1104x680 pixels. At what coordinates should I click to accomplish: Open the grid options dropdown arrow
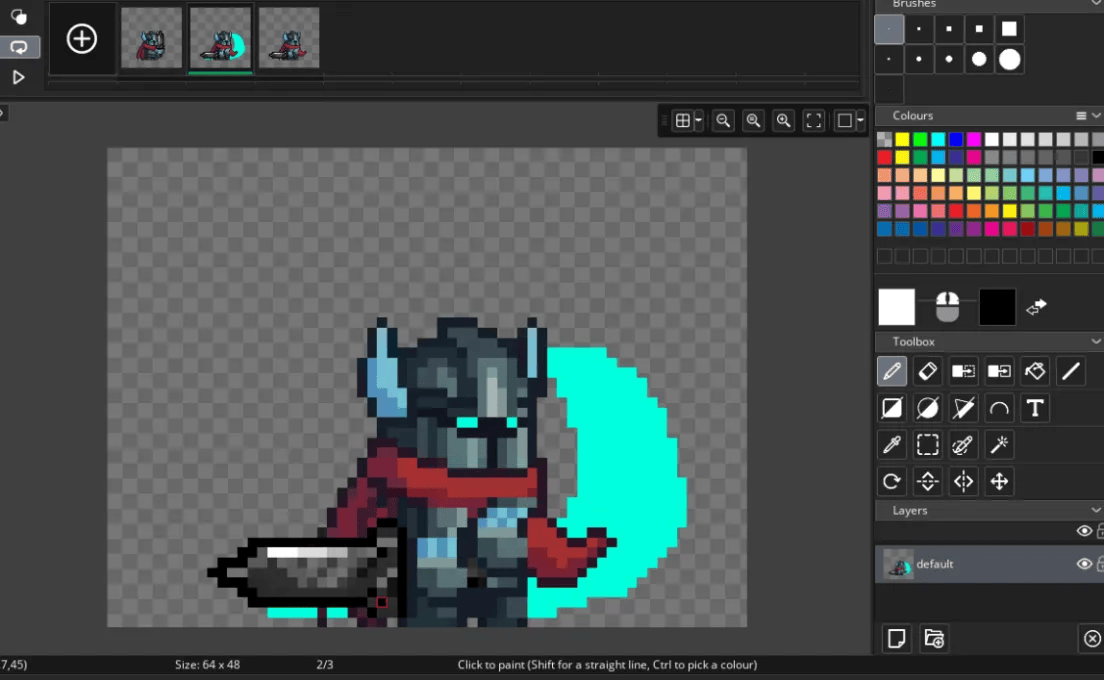(x=698, y=120)
